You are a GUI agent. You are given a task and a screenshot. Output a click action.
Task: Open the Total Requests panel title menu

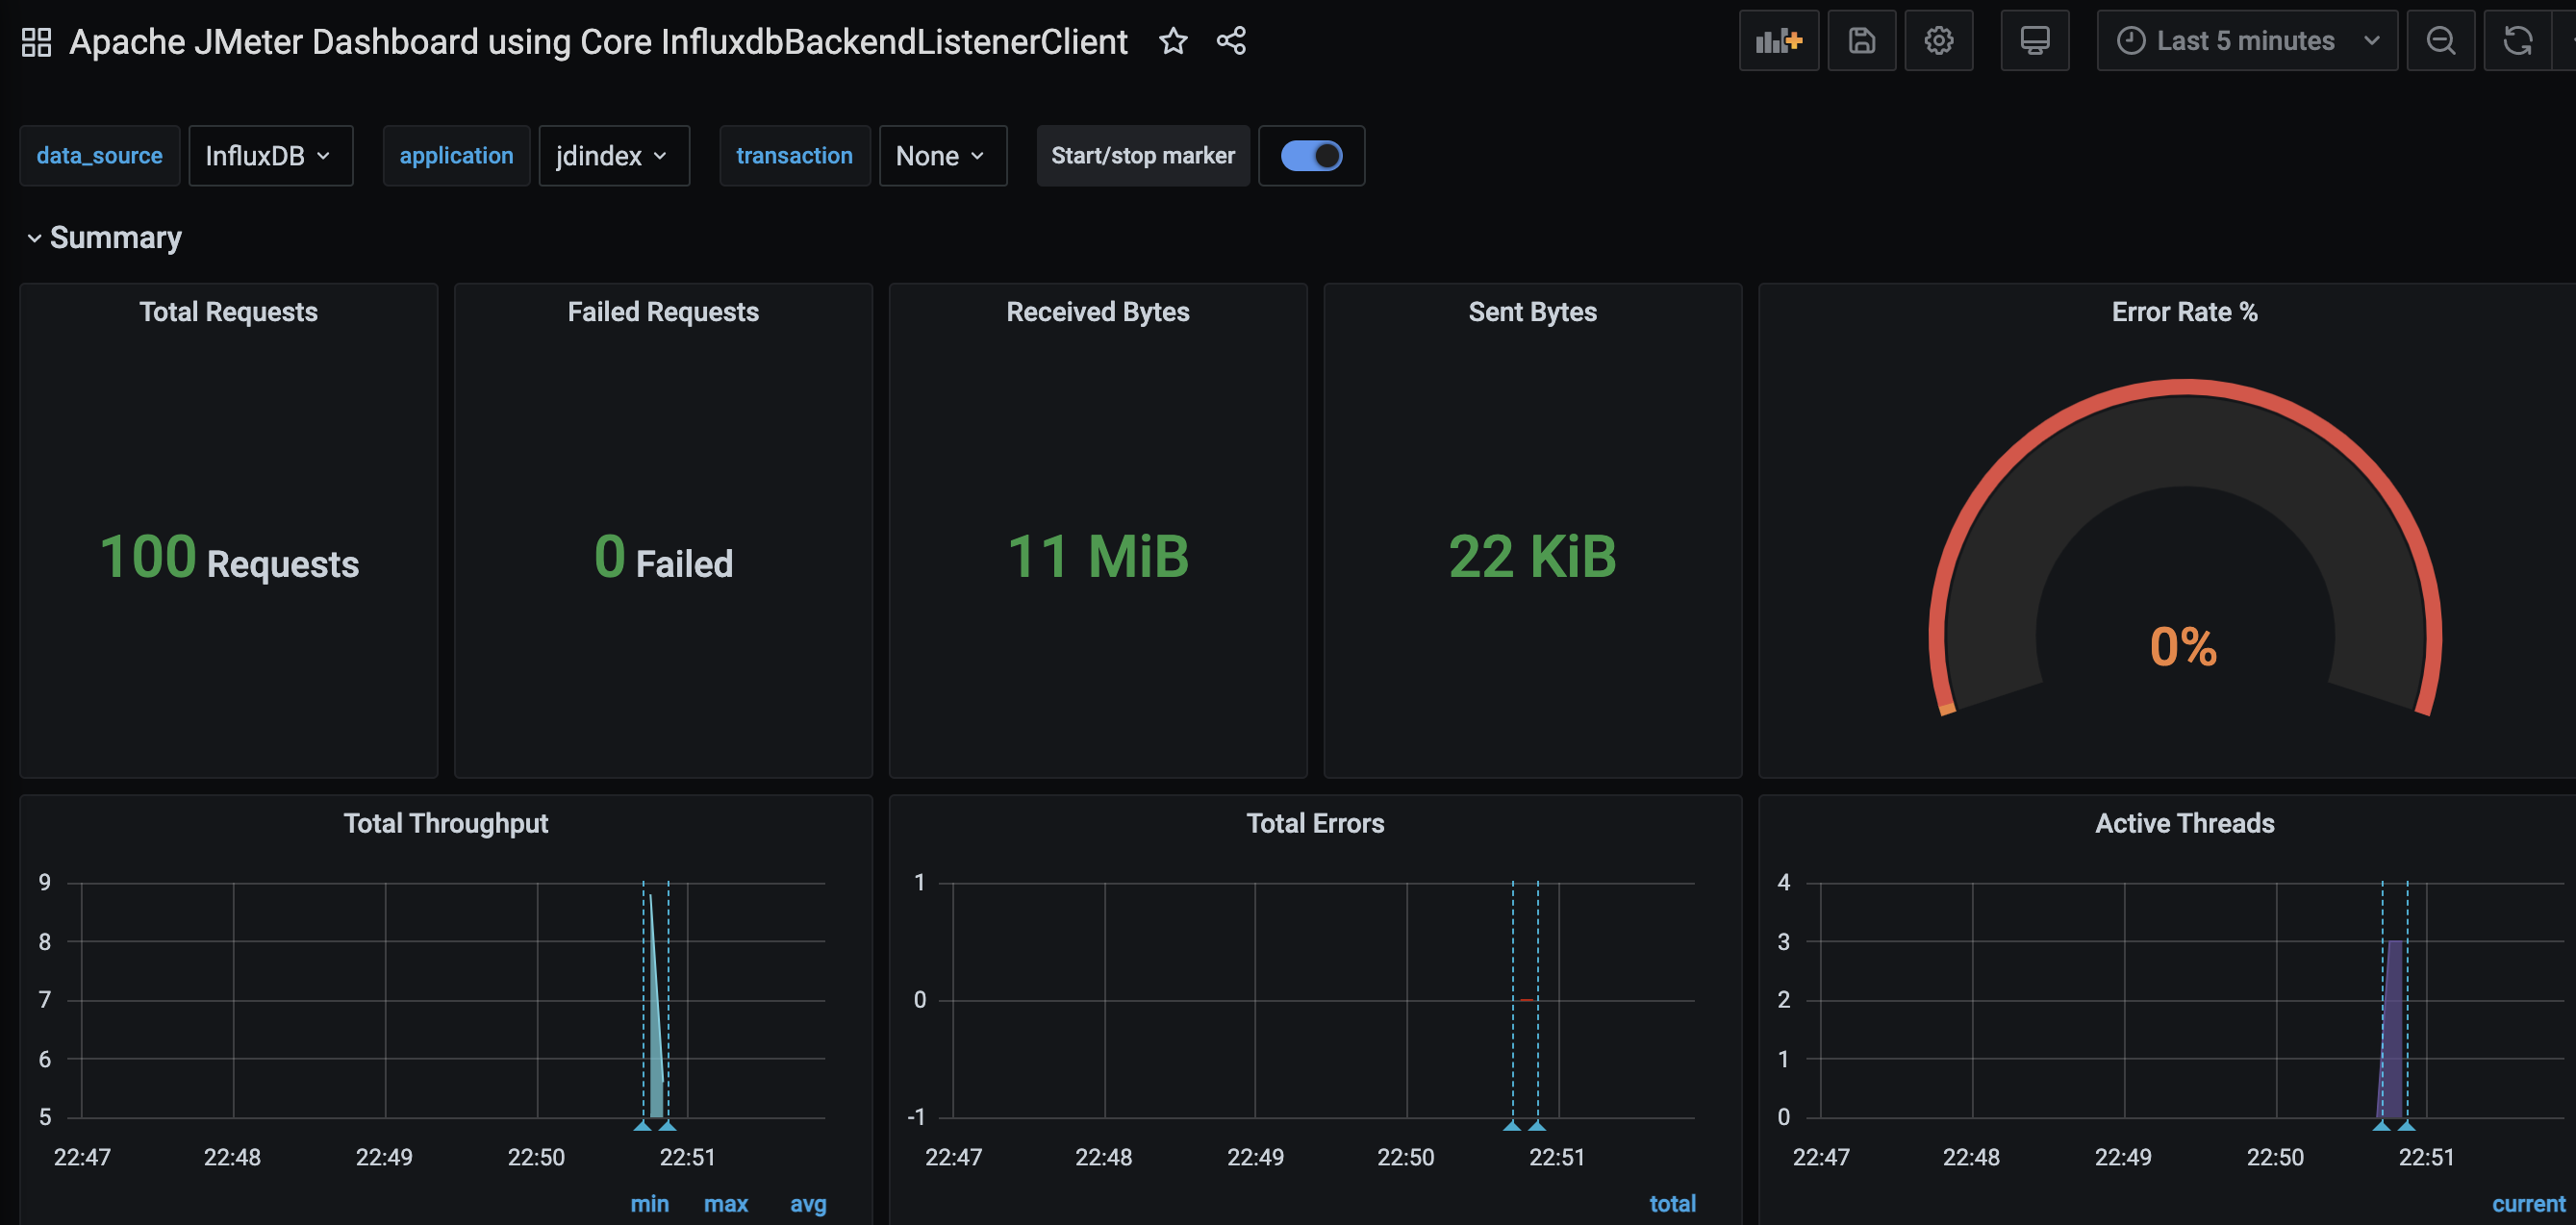[228, 312]
